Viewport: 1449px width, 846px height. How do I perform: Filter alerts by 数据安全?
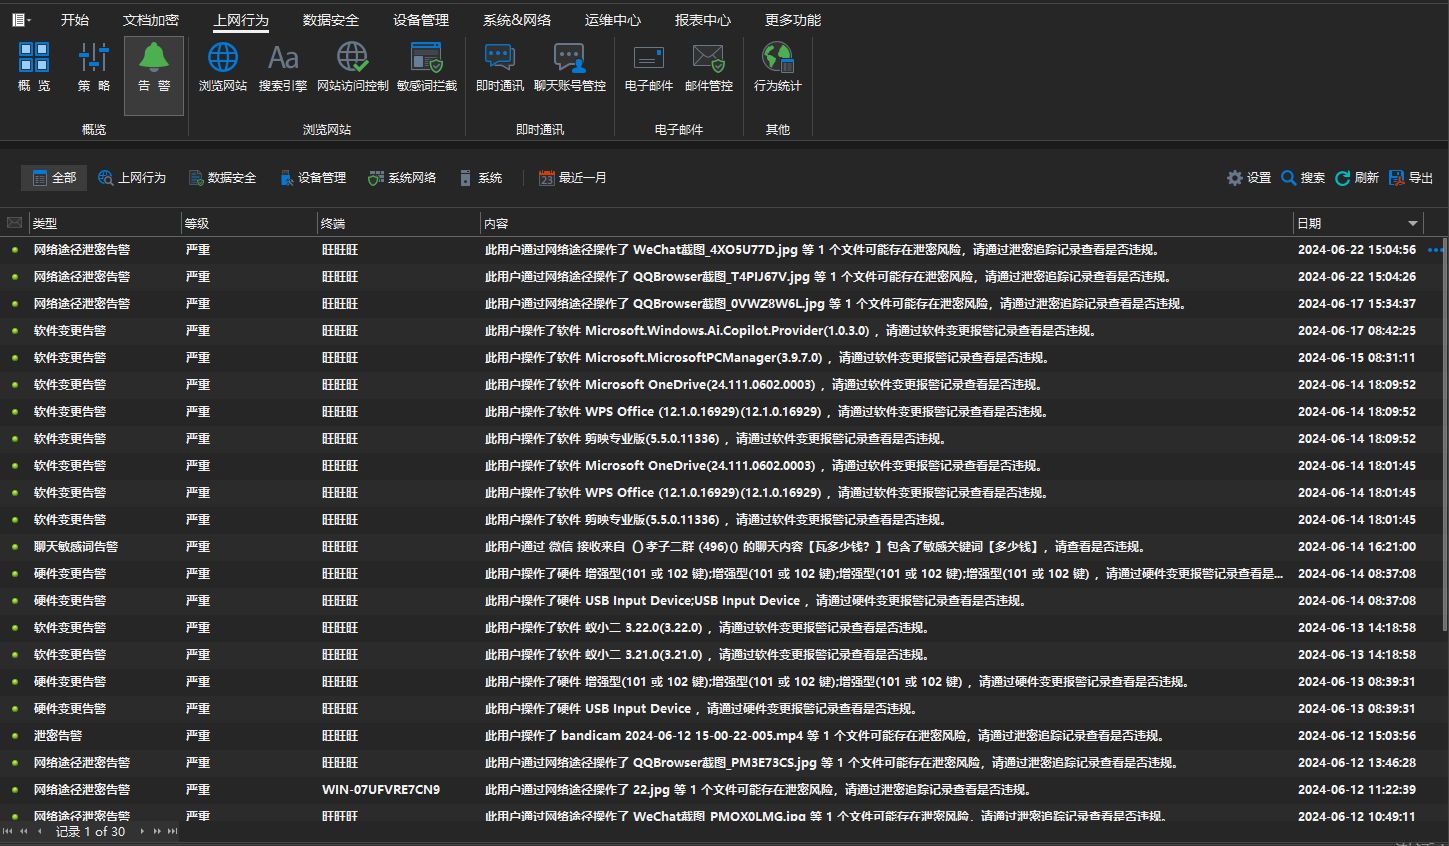[x=222, y=178]
